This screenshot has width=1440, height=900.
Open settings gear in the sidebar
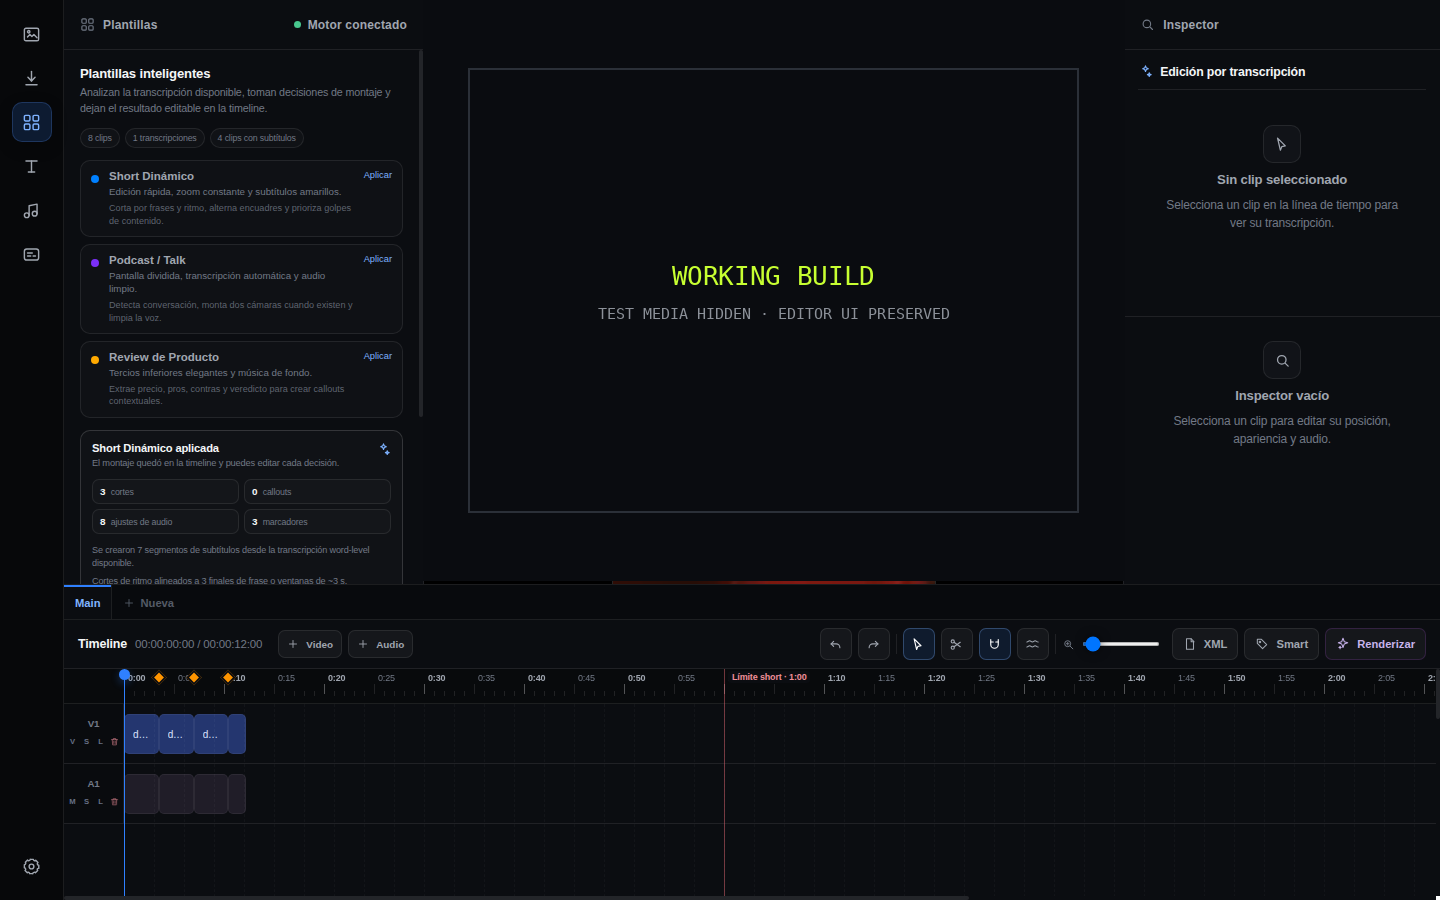[x=31, y=866]
